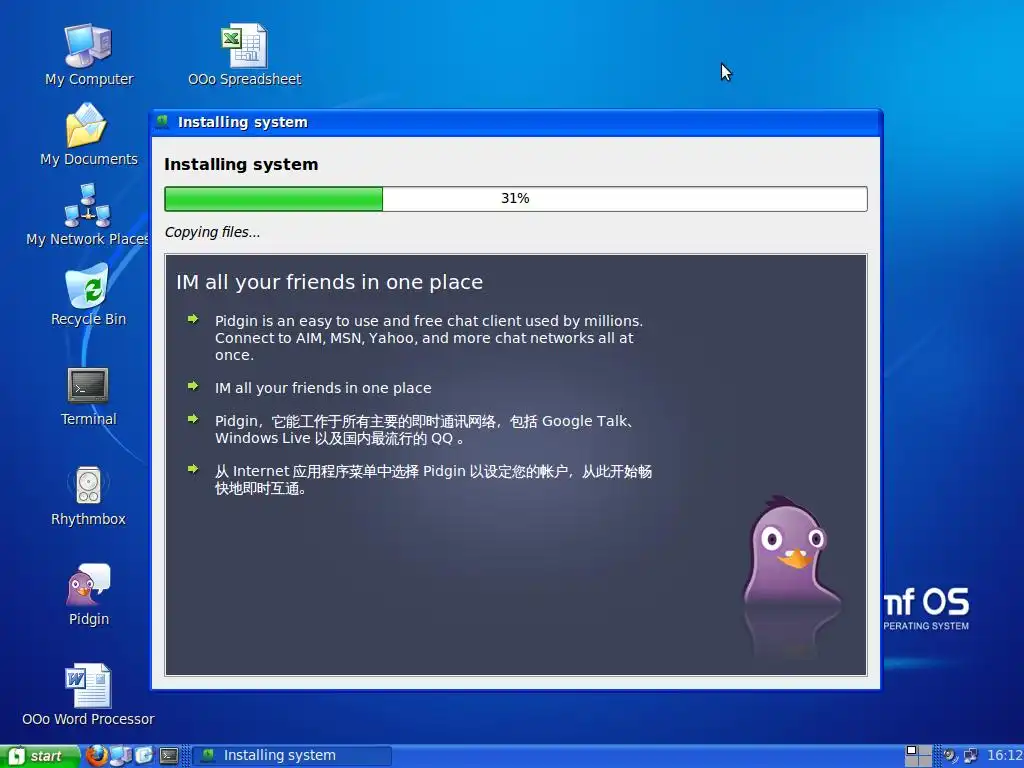Click the 'IM all your friends in one place' headline
Image resolution: width=1024 pixels, height=768 pixels.
(329, 282)
